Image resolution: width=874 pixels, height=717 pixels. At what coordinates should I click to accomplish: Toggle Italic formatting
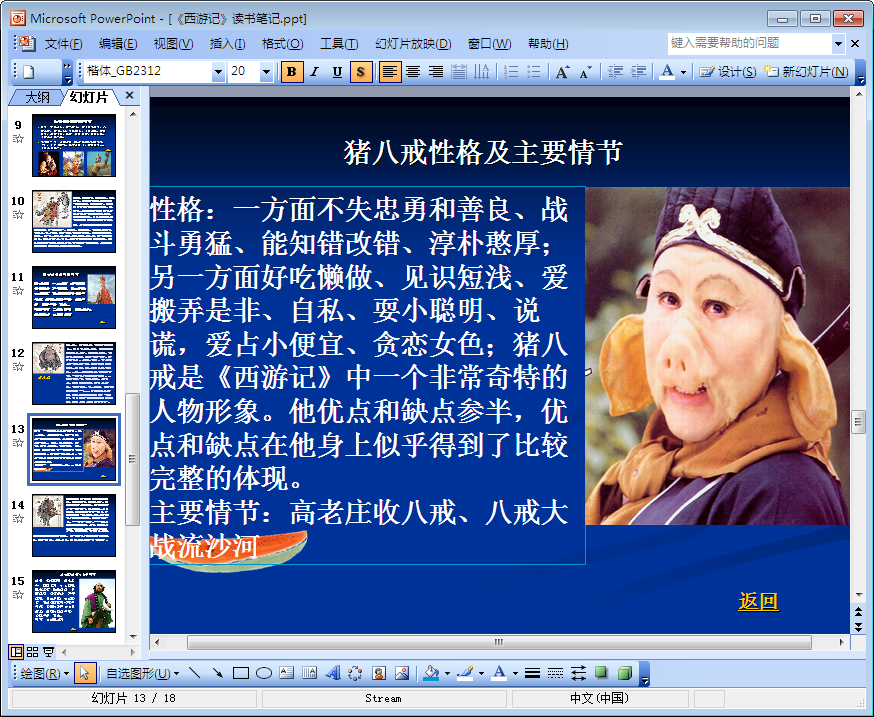pyautogui.click(x=315, y=71)
